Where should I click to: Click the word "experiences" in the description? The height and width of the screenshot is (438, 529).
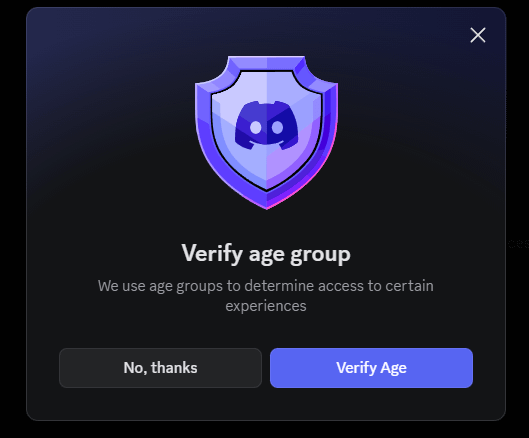pos(266,306)
